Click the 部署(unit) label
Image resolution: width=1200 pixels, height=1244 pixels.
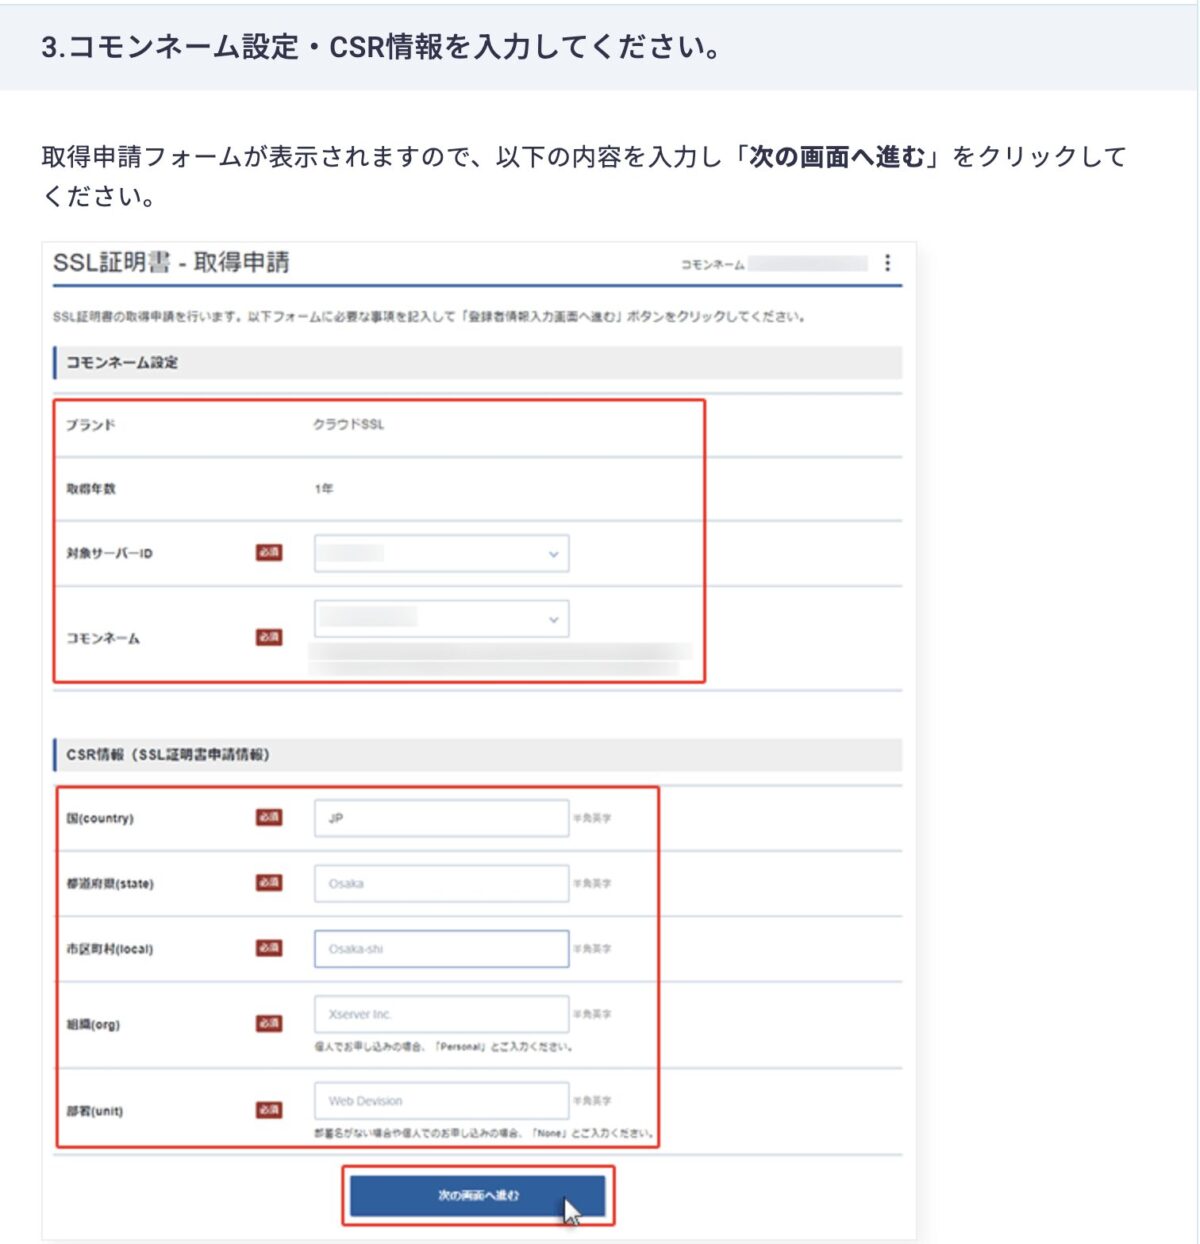pos(95,1110)
